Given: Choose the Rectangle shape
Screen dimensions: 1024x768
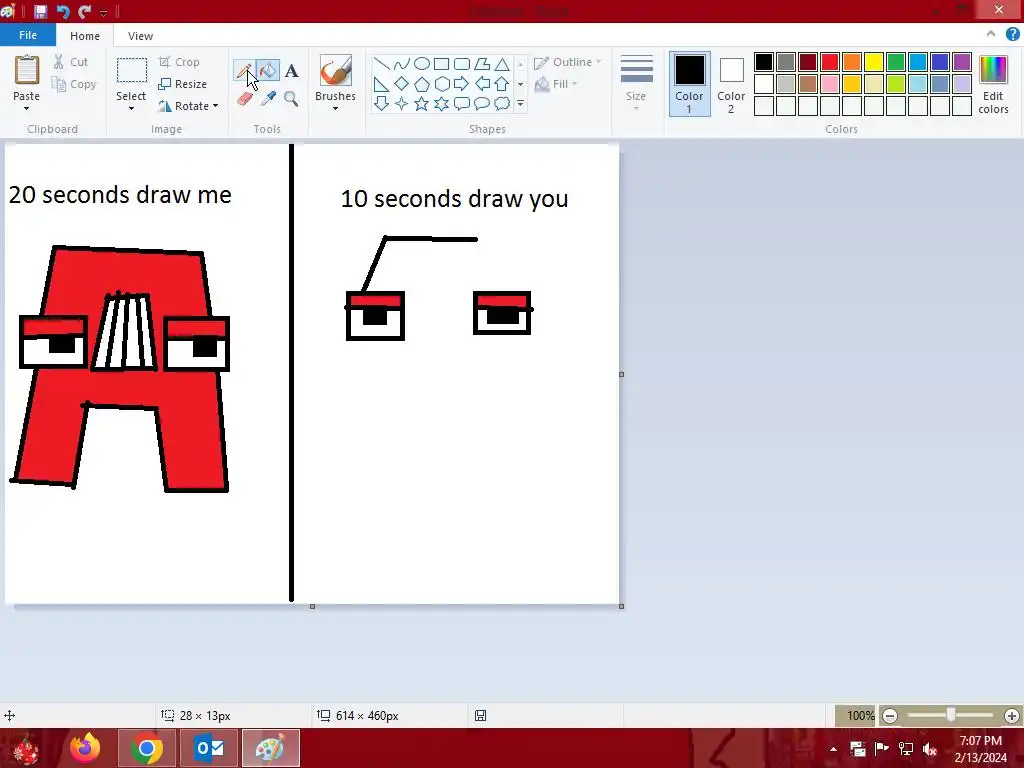Looking at the screenshot, I should 441,63.
